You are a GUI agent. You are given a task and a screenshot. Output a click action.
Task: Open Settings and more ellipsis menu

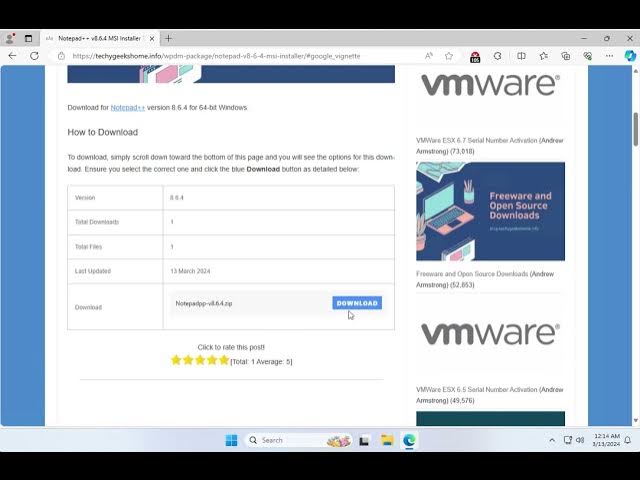pos(609,56)
